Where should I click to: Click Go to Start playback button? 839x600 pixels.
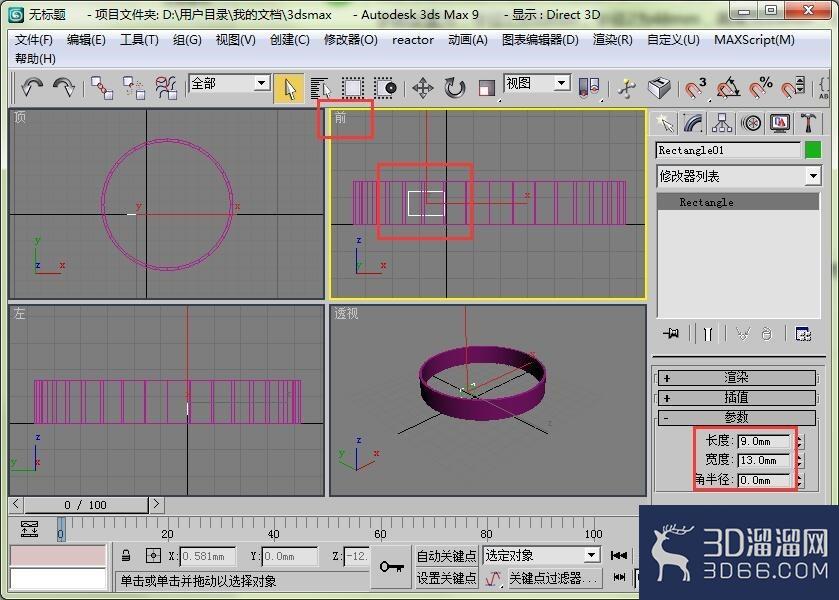click(x=619, y=556)
